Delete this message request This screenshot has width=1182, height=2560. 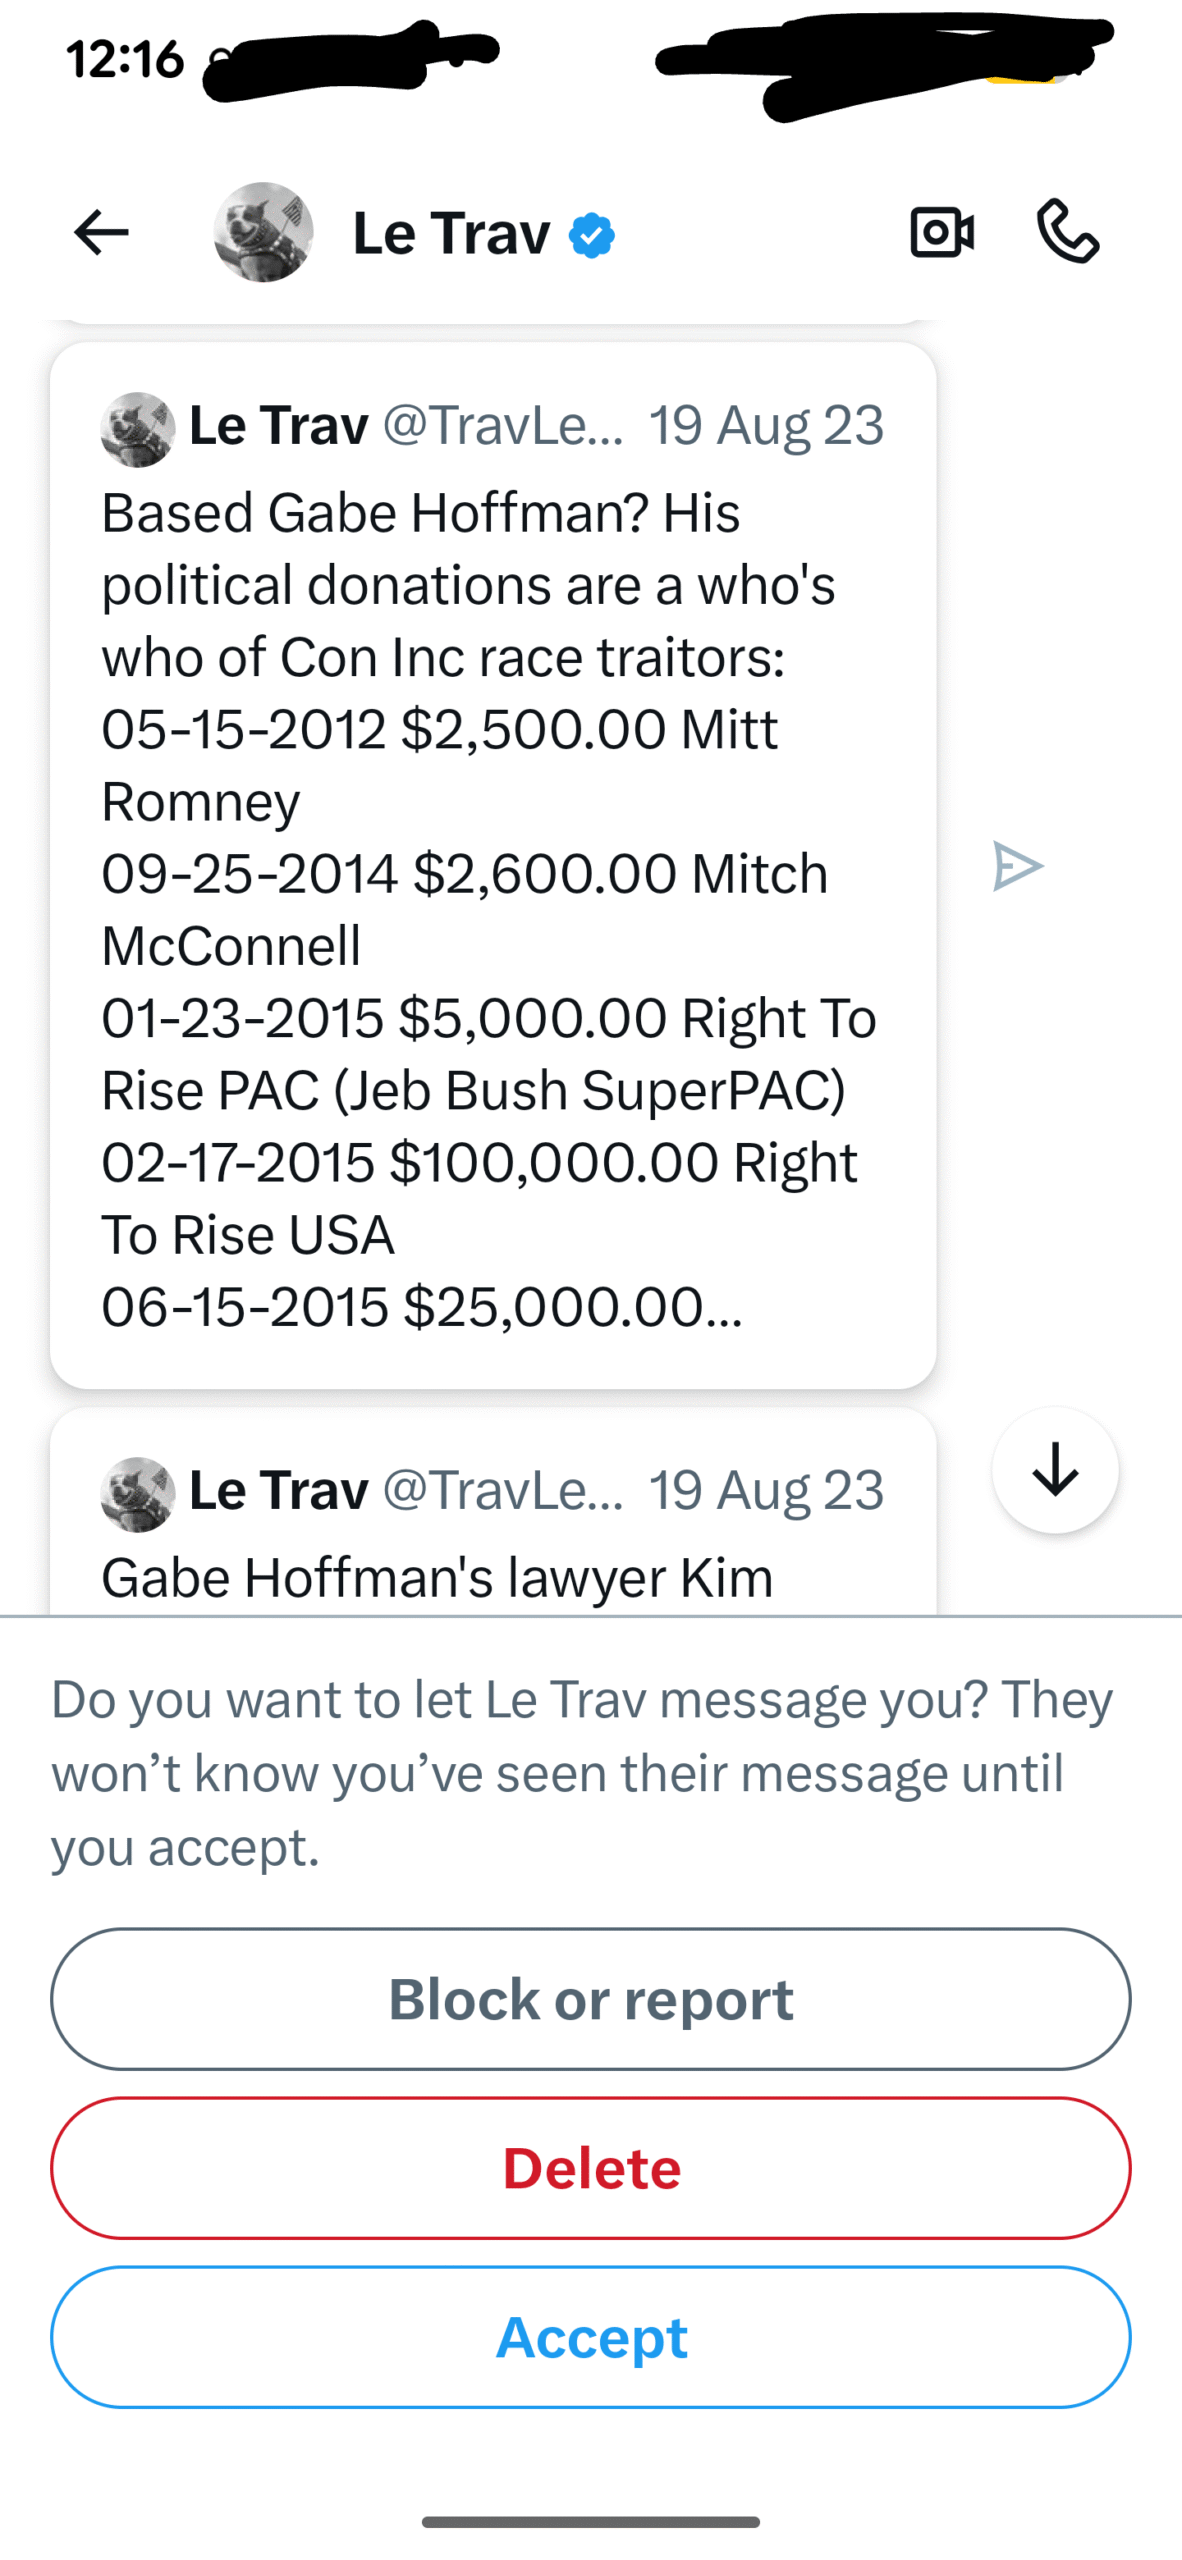coord(591,2168)
